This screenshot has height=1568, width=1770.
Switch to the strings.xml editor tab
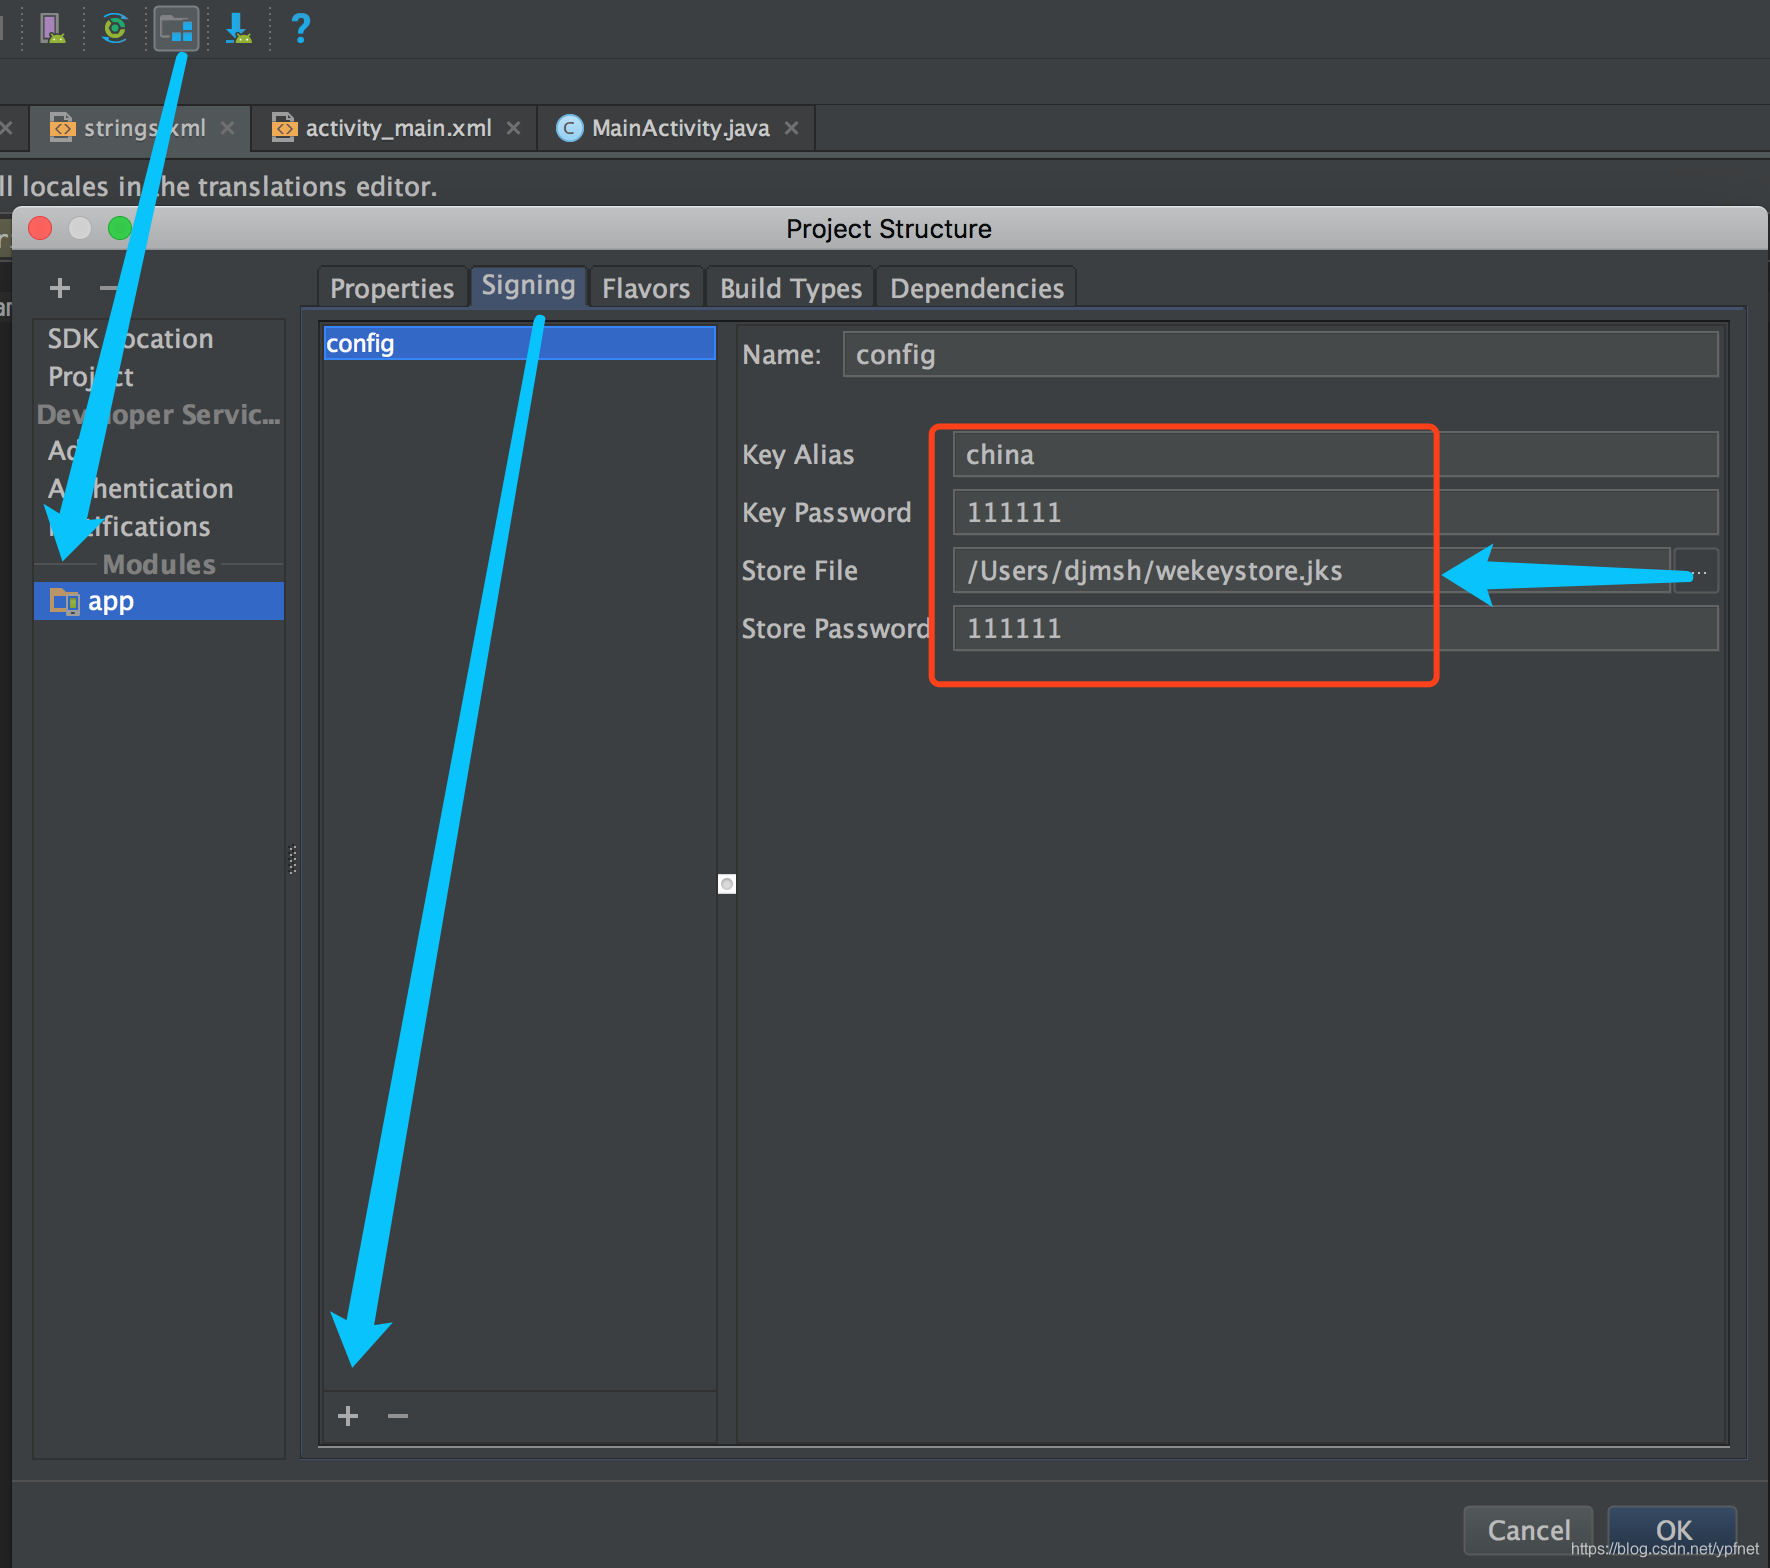point(138,128)
